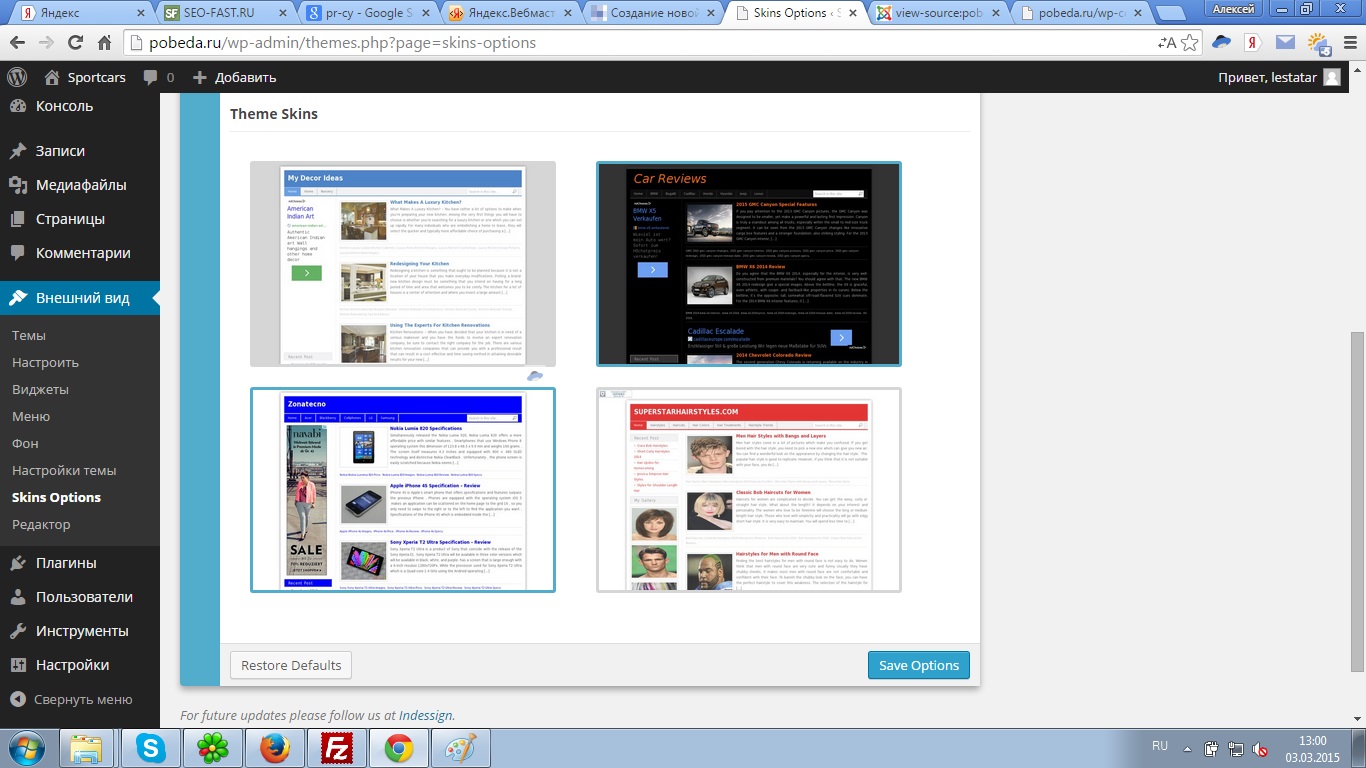Click the WordPress logo in admin bar
The height and width of the screenshot is (768, 1366).
[x=17, y=77]
